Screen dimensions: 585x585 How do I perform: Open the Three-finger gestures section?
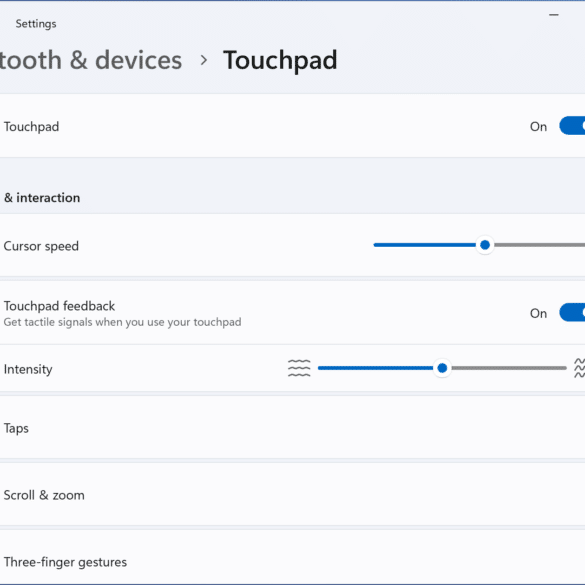pyautogui.click(x=292, y=558)
